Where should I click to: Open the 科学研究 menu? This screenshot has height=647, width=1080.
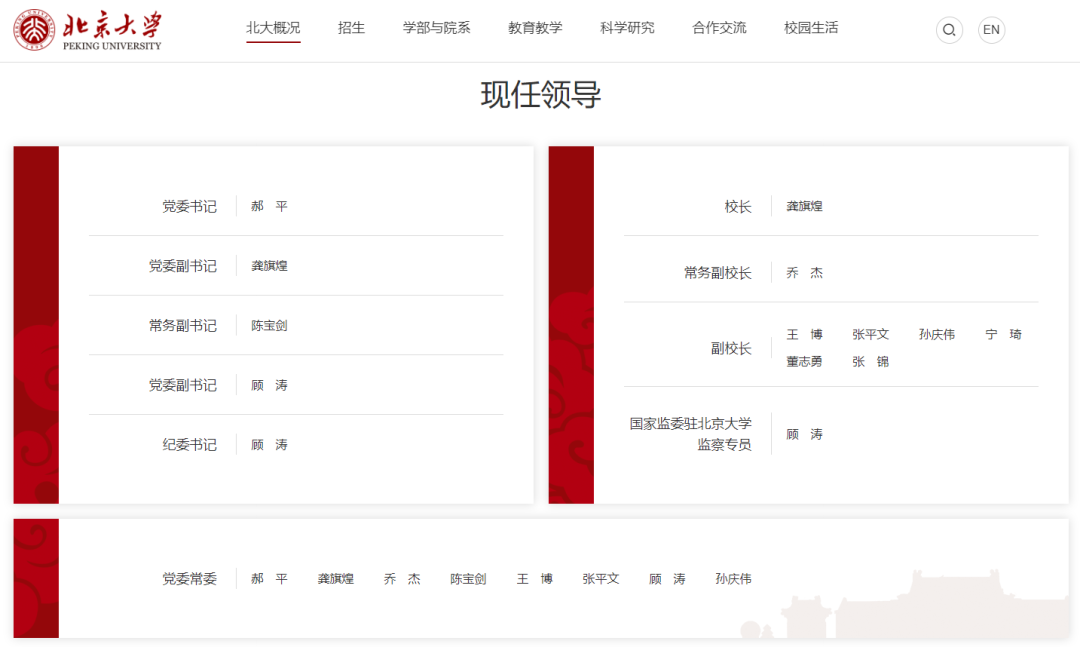pyautogui.click(x=627, y=28)
